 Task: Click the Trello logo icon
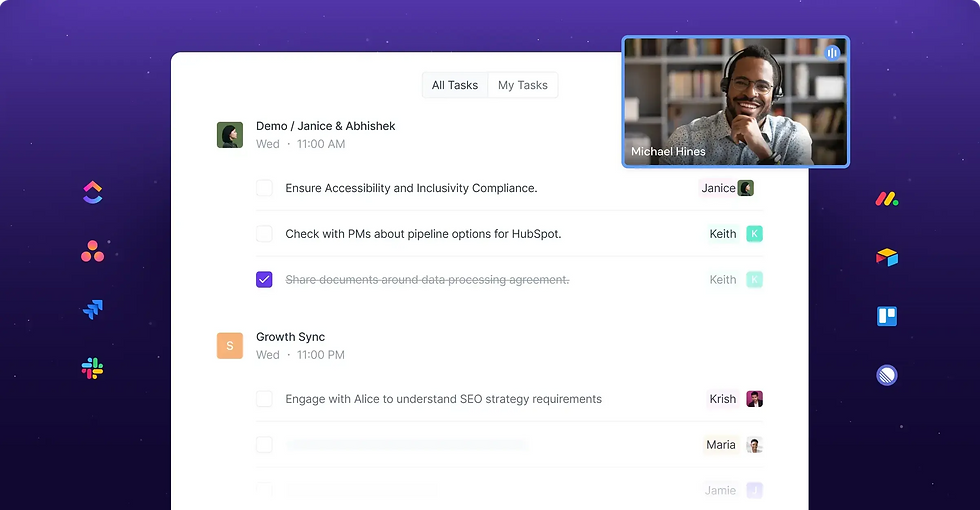pyautogui.click(x=887, y=316)
